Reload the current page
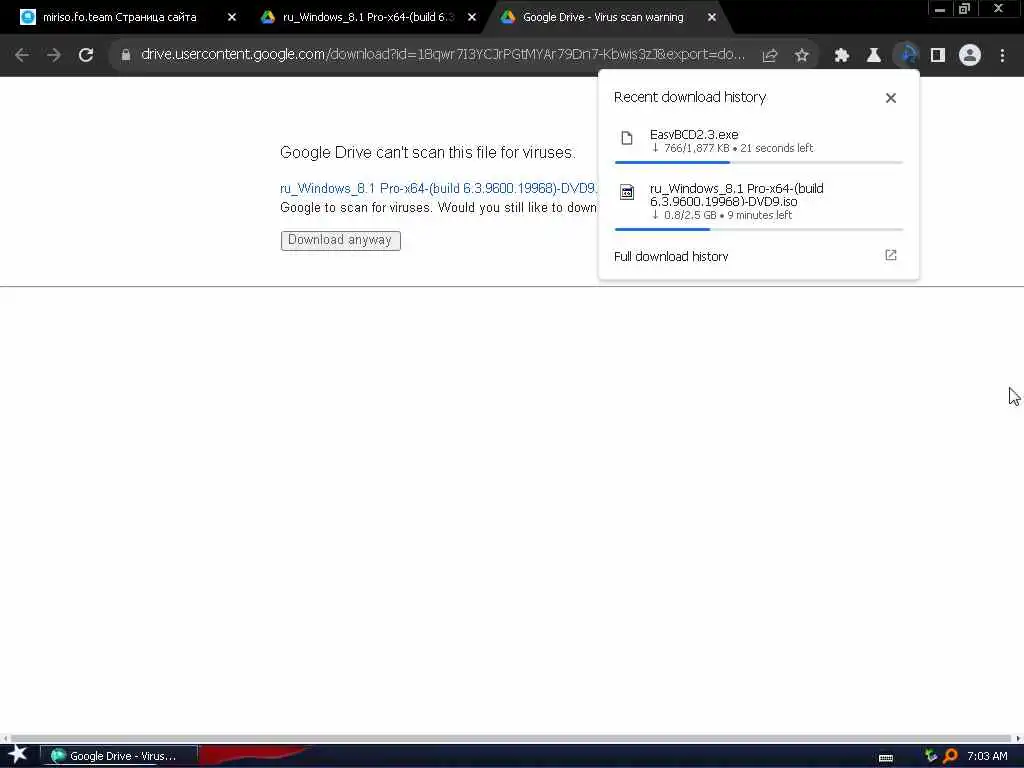 [86, 56]
